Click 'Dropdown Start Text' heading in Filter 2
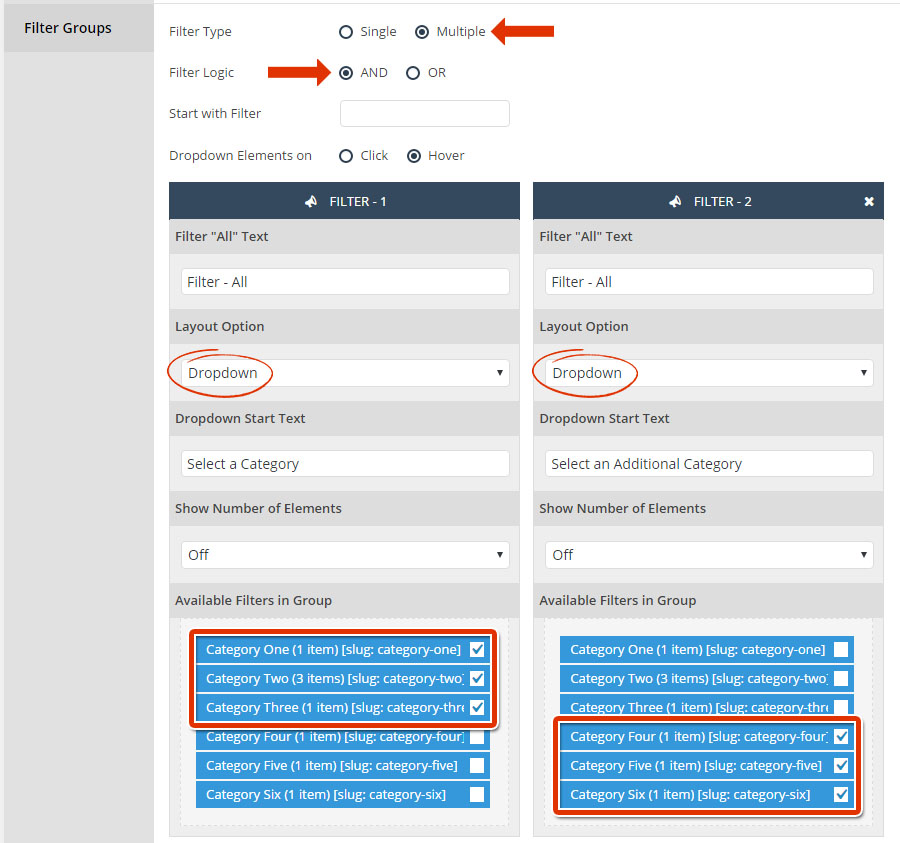The image size is (900, 843). (x=604, y=419)
